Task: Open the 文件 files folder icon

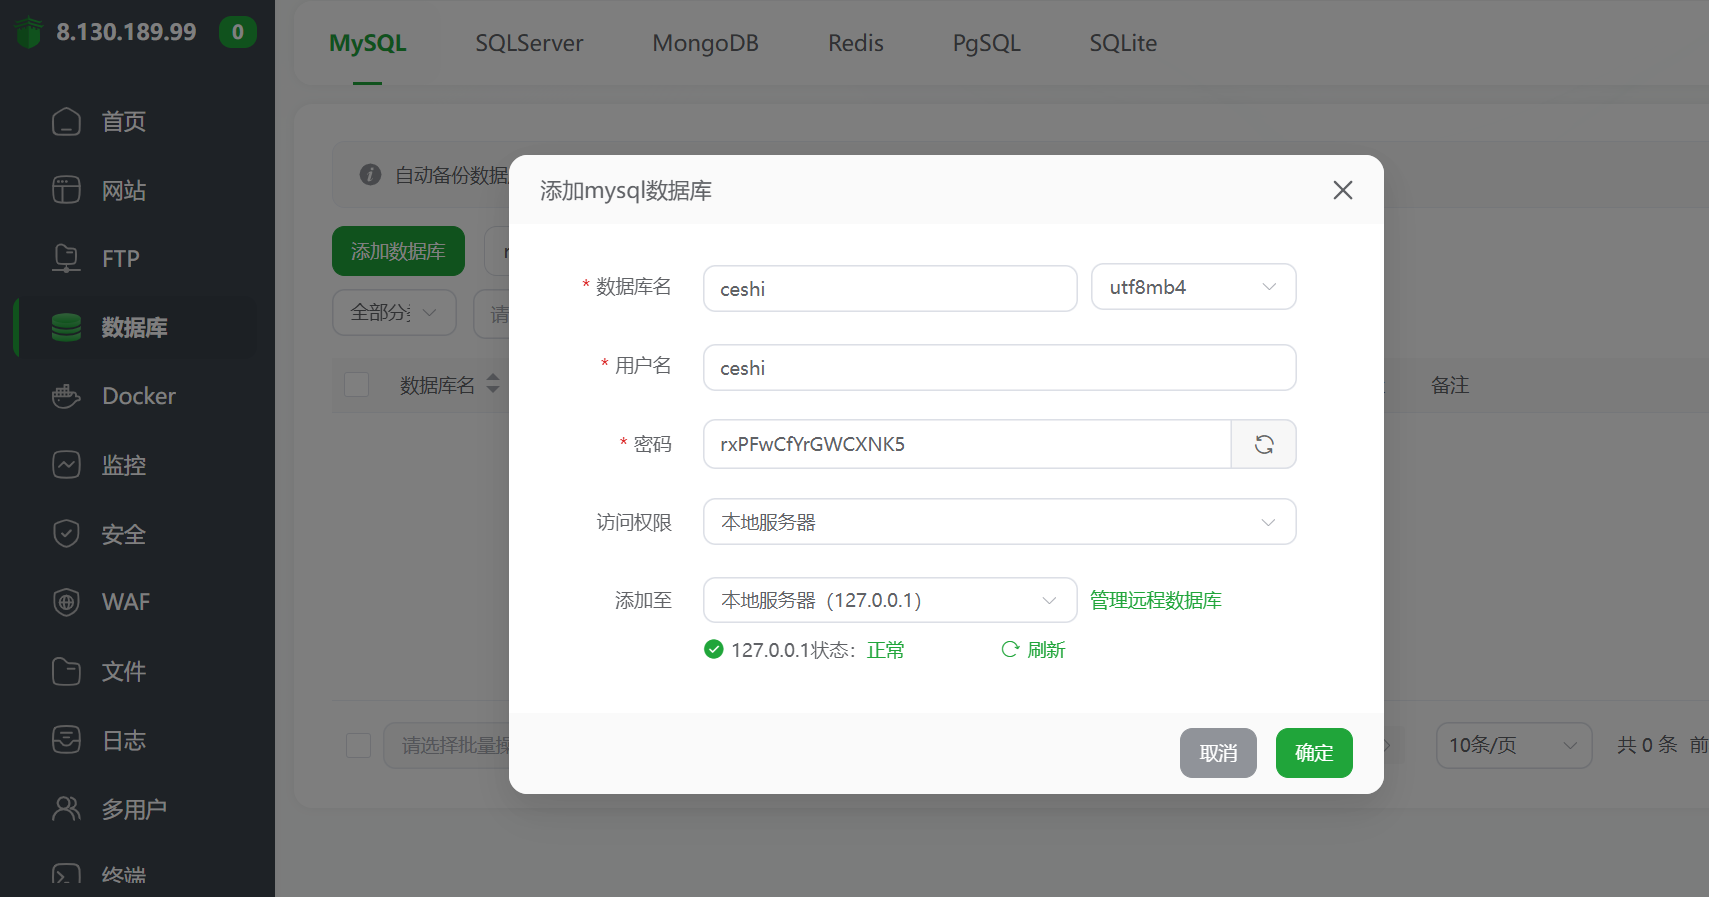Action: pyautogui.click(x=66, y=671)
